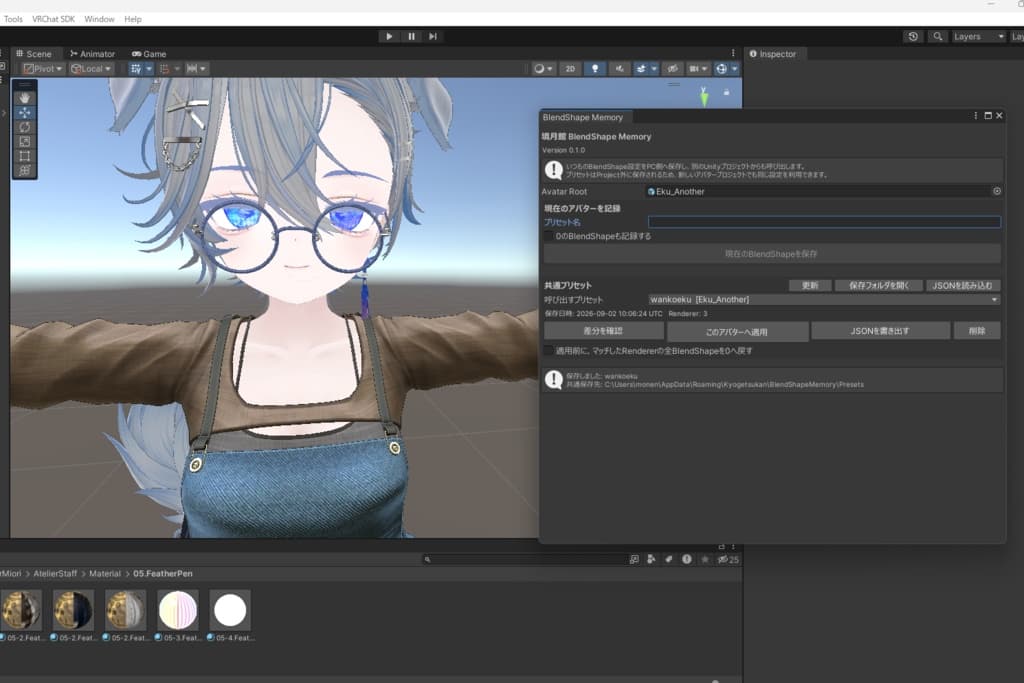Toggle Project hidden packages count icon

click(728, 560)
